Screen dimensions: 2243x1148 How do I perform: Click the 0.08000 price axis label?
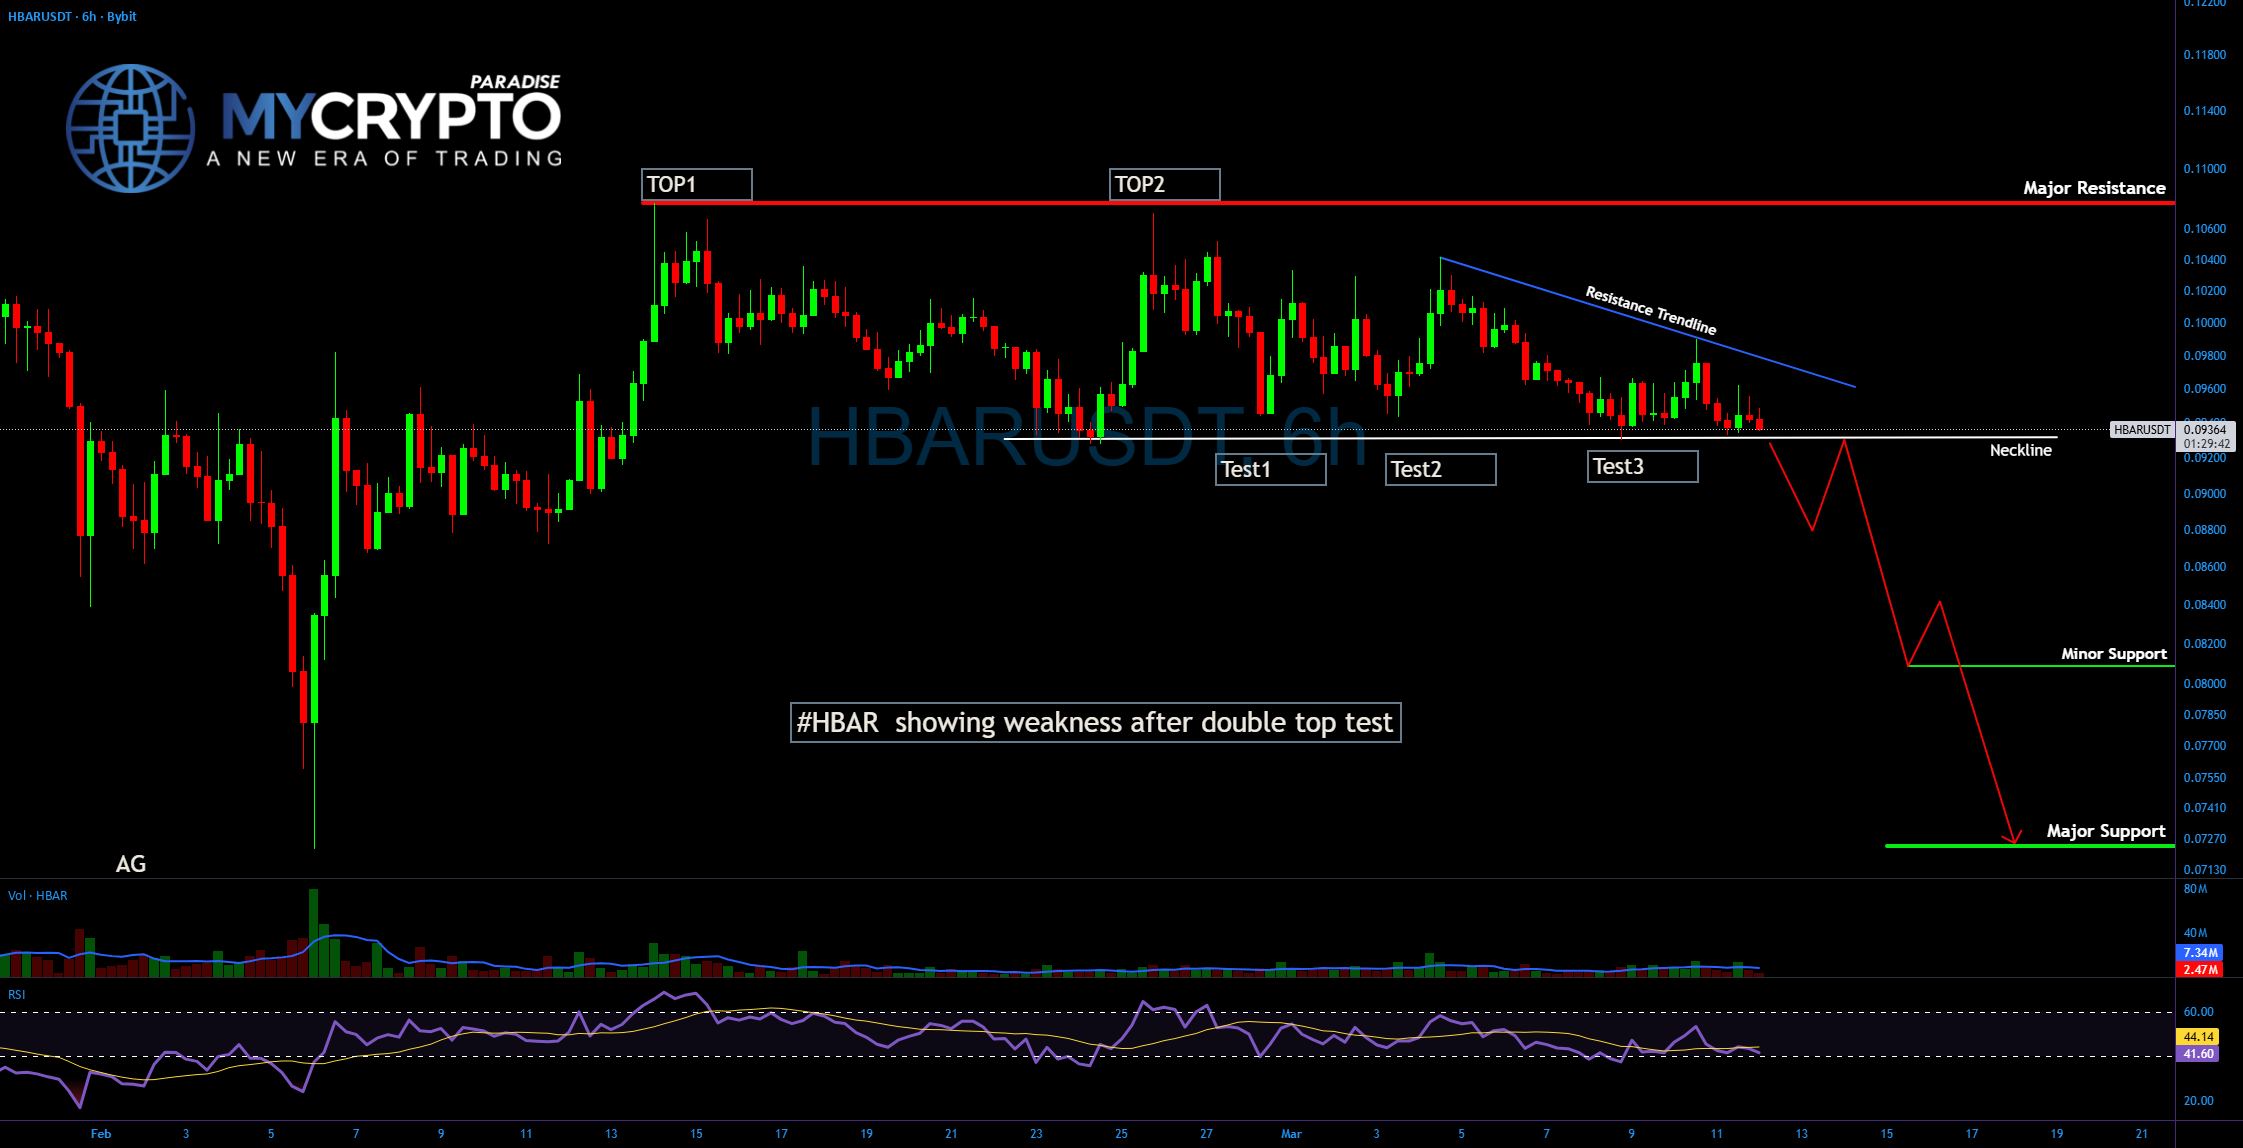click(2204, 684)
